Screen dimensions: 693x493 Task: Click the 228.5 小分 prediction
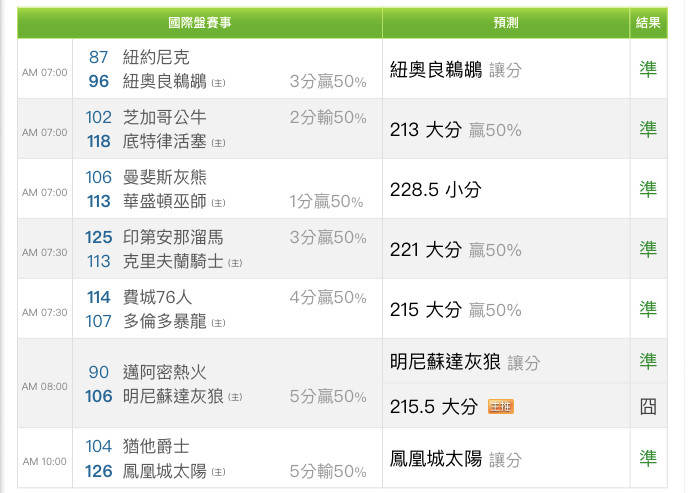tap(435, 190)
